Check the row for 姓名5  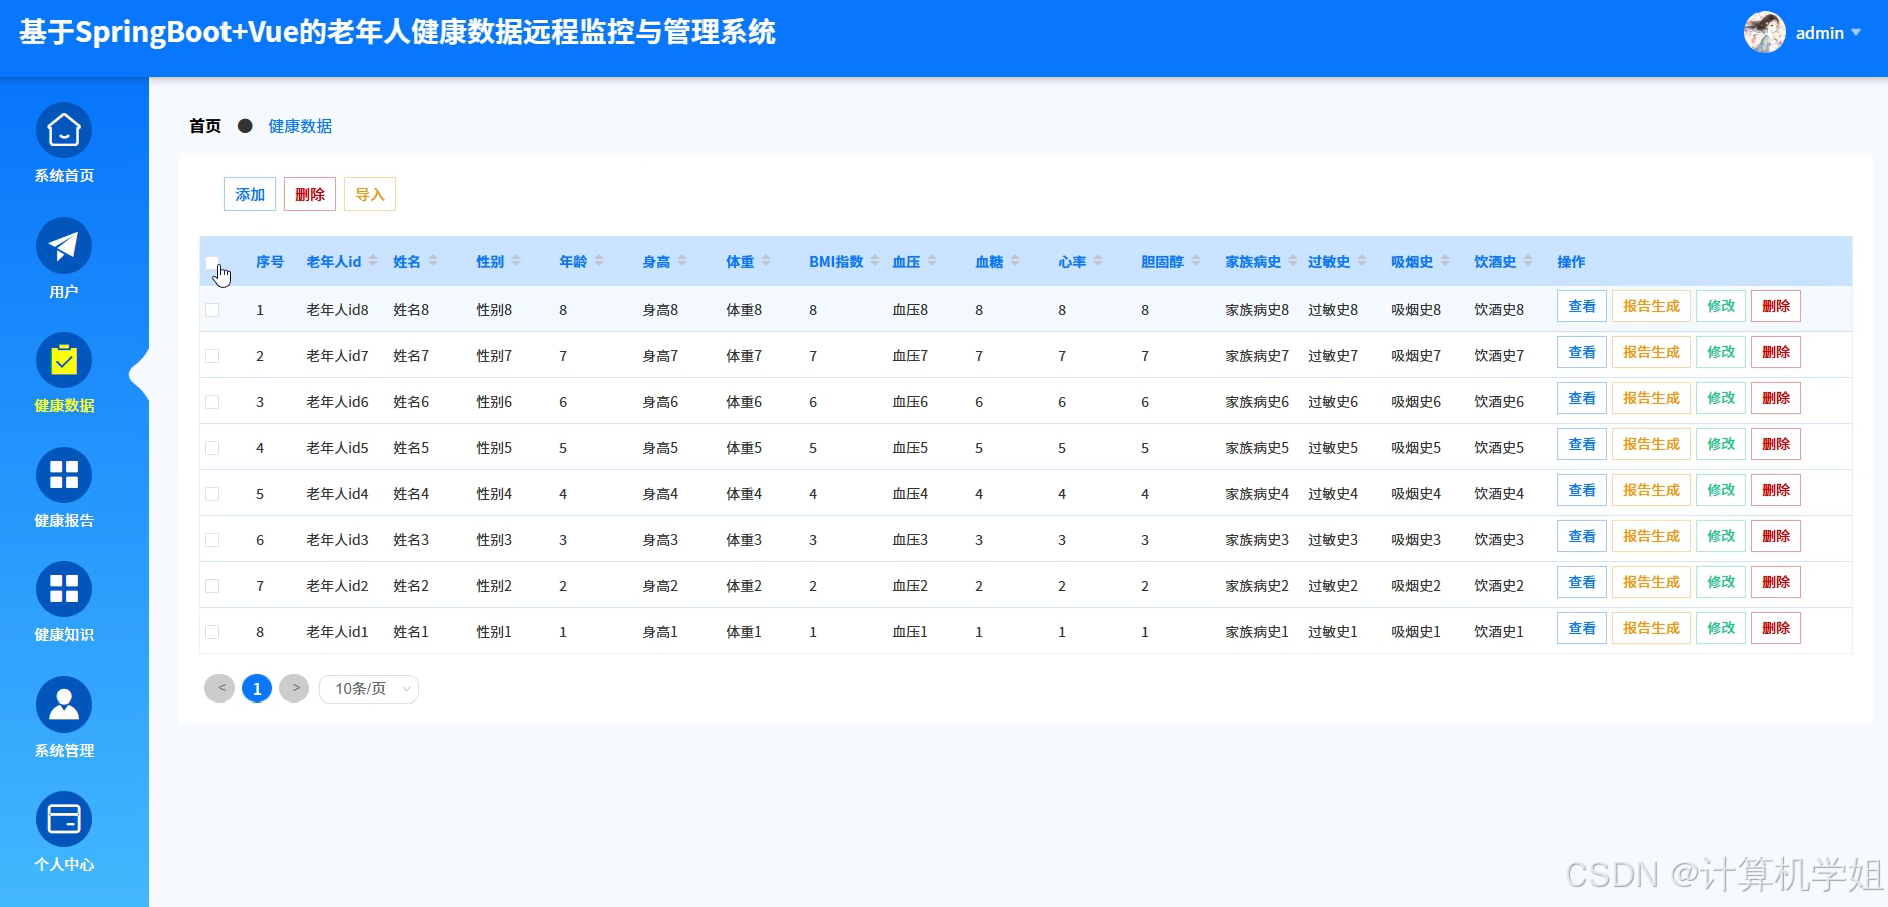coord(212,448)
